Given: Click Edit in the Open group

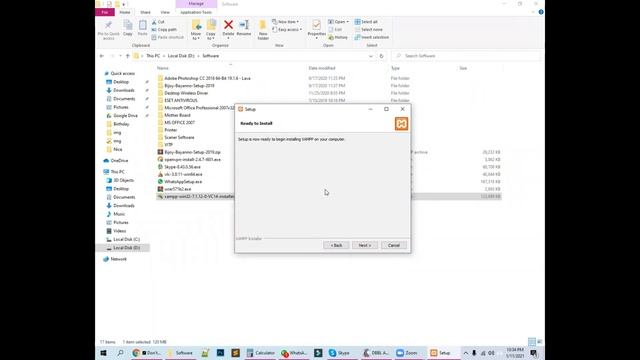Looking at the screenshot, I should tap(336, 29).
